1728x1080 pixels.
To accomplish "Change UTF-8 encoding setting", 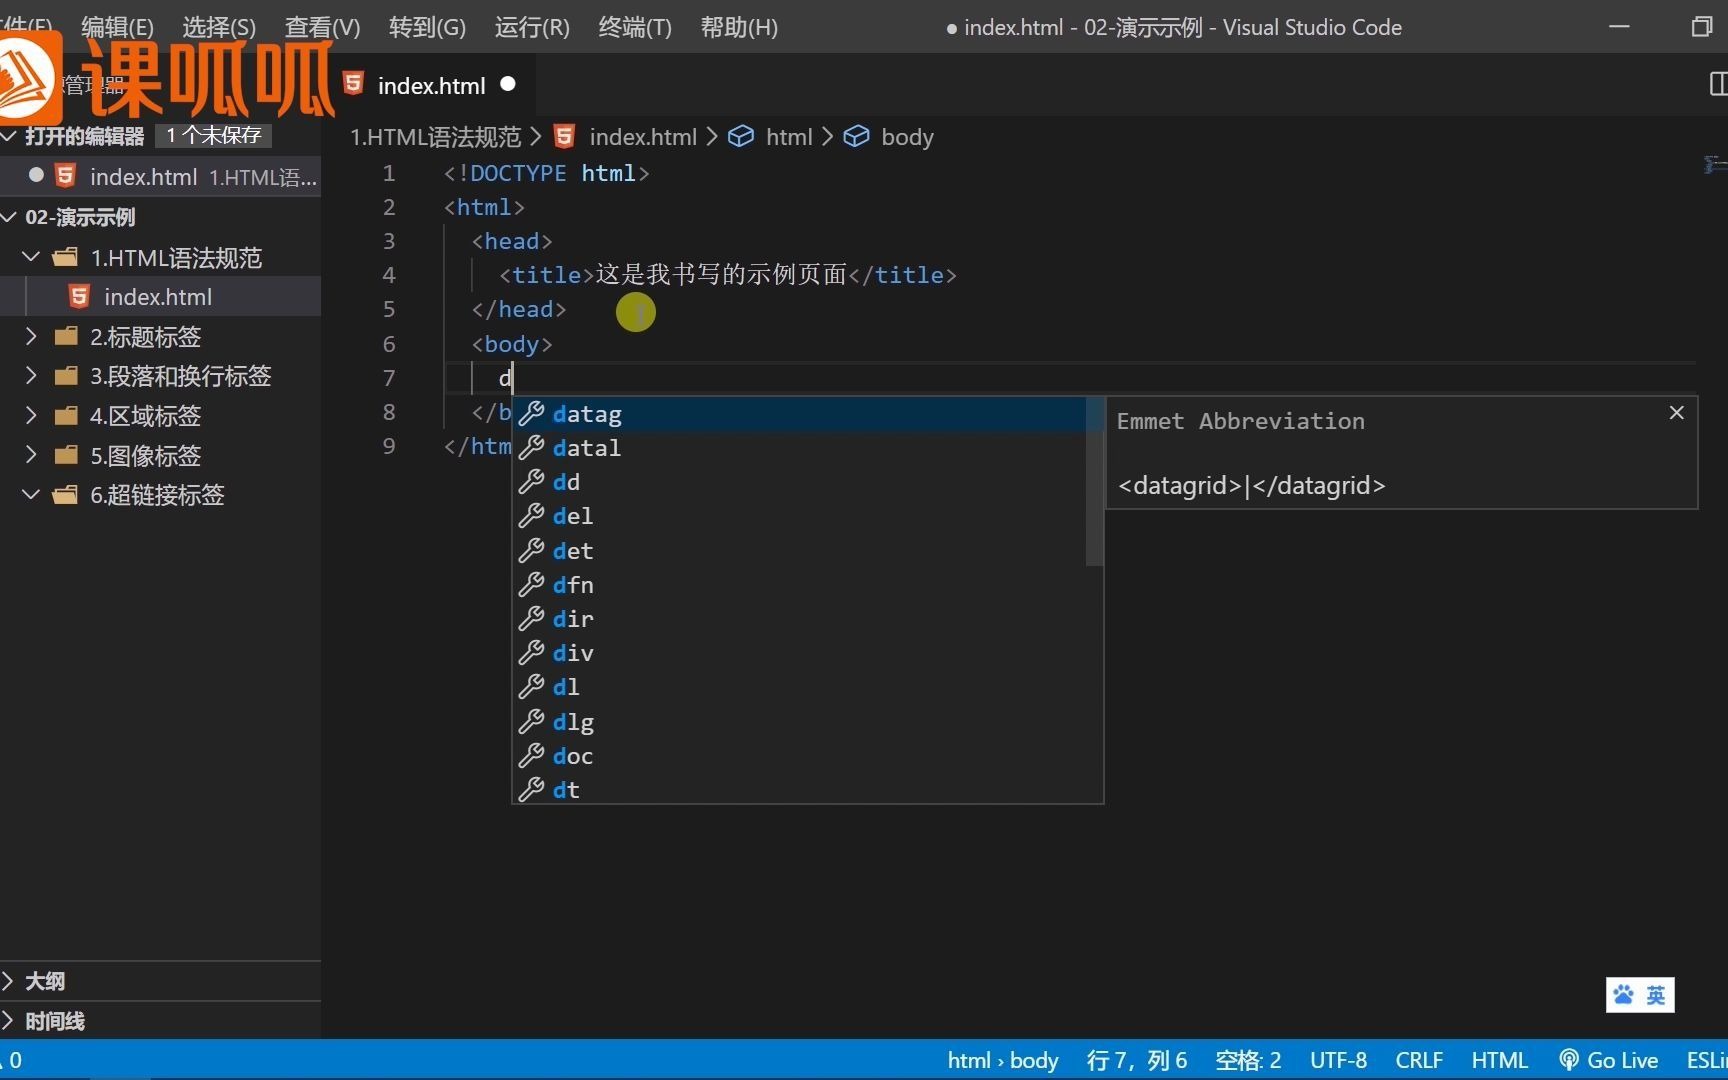I will click(x=1338, y=1060).
